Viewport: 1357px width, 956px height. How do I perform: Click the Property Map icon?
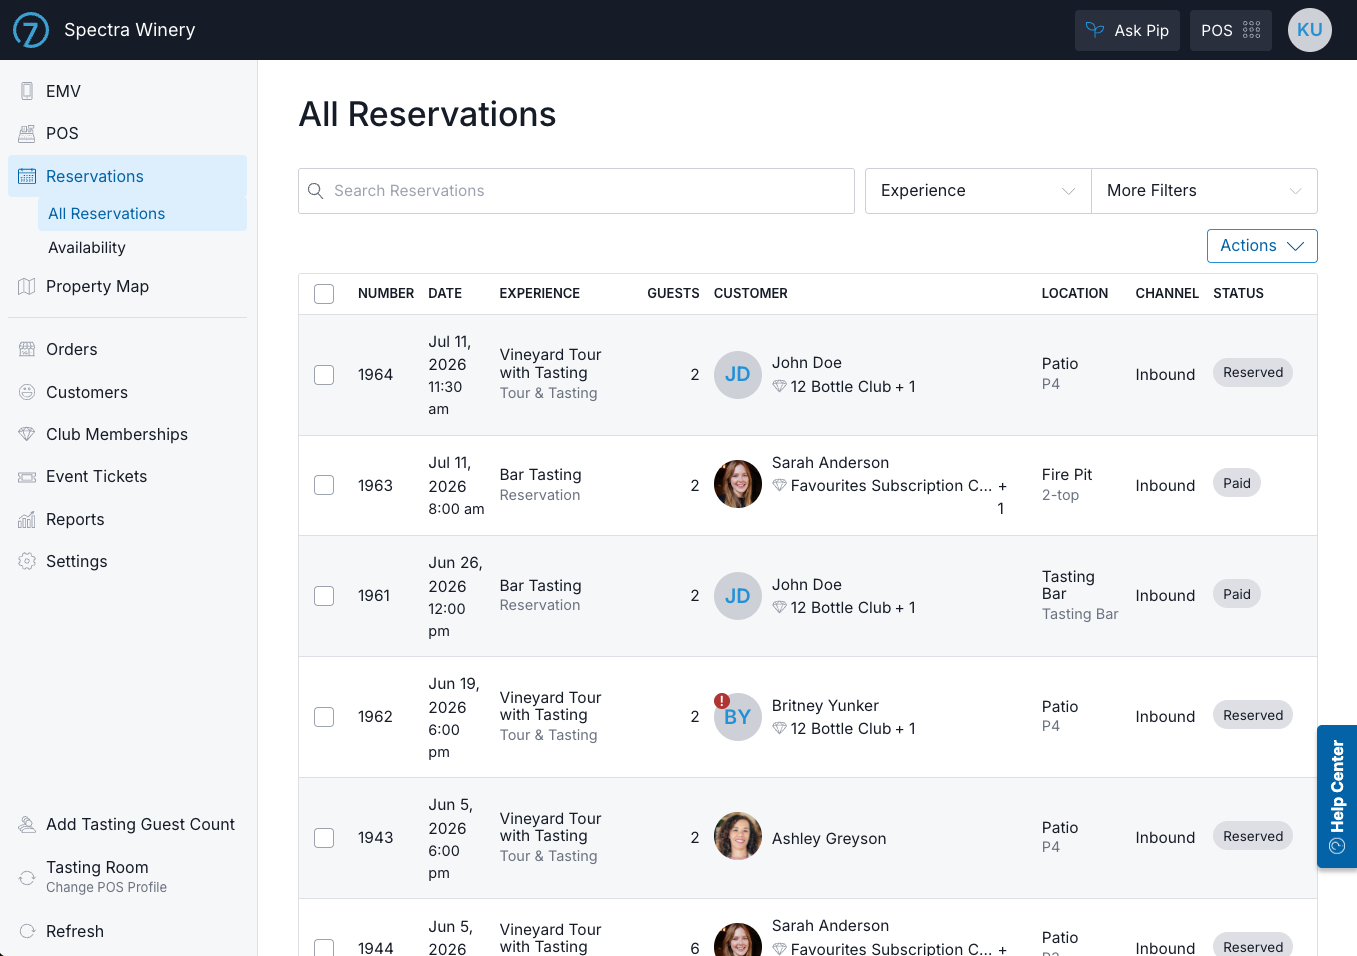(27, 286)
